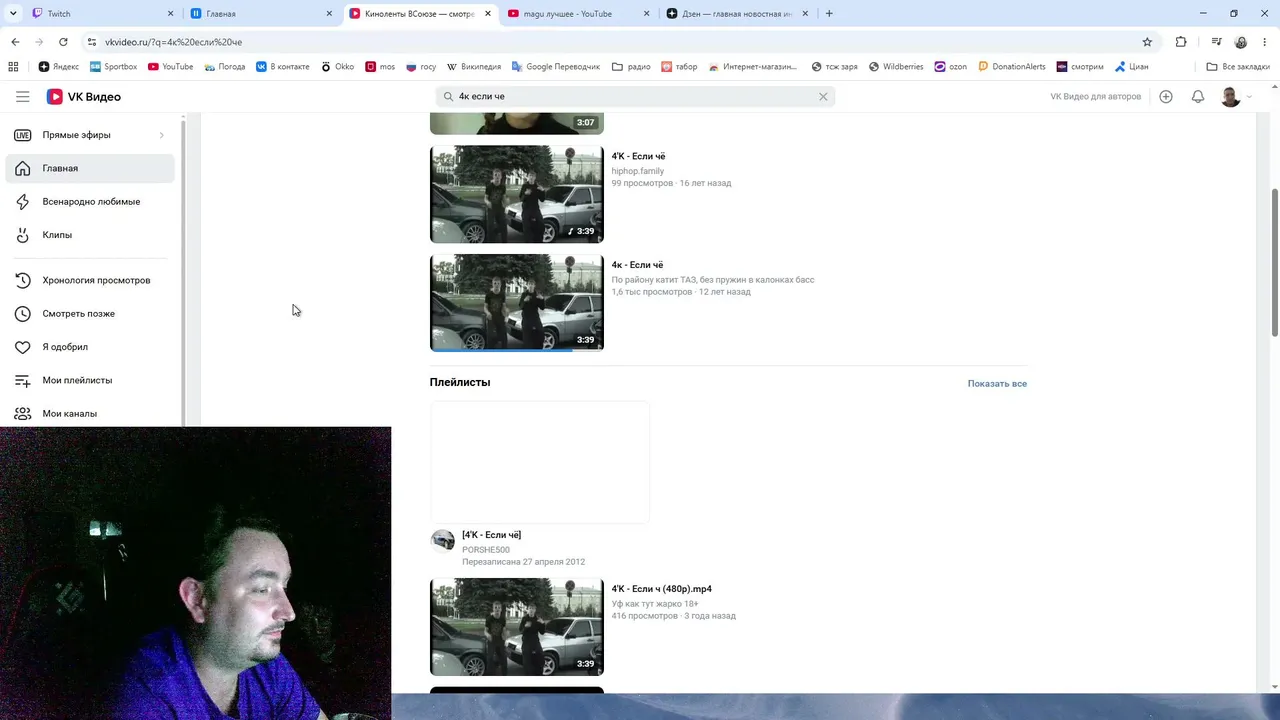Open the browser extensions puzzle icon
1280x720 pixels.
point(1181,42)
